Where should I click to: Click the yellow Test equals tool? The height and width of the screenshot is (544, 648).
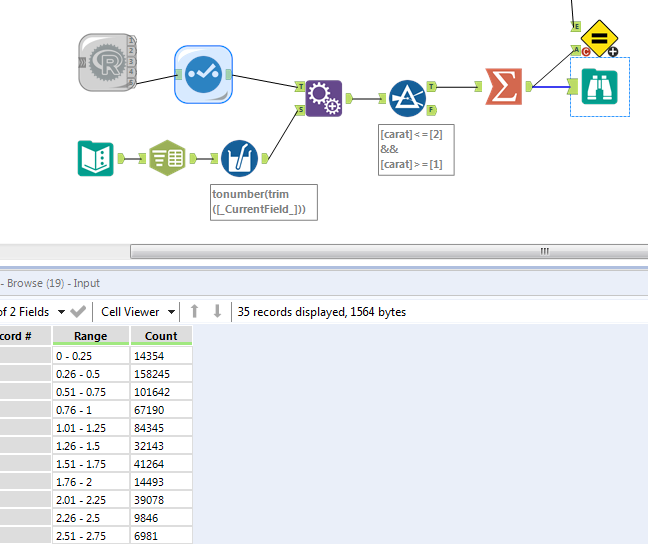tap(599, 38)
